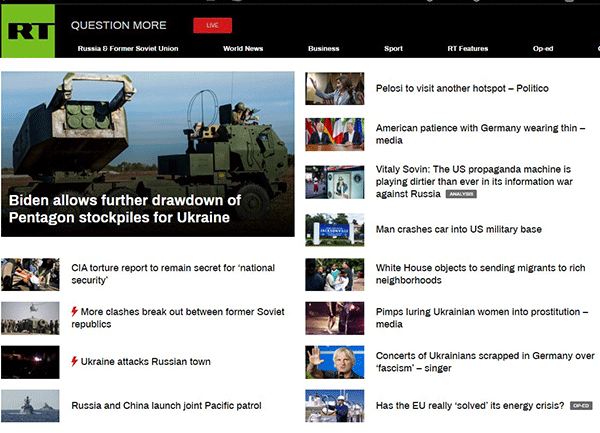
Task: Click the Pelosi article thumbnail
Action: click(334, 88)
